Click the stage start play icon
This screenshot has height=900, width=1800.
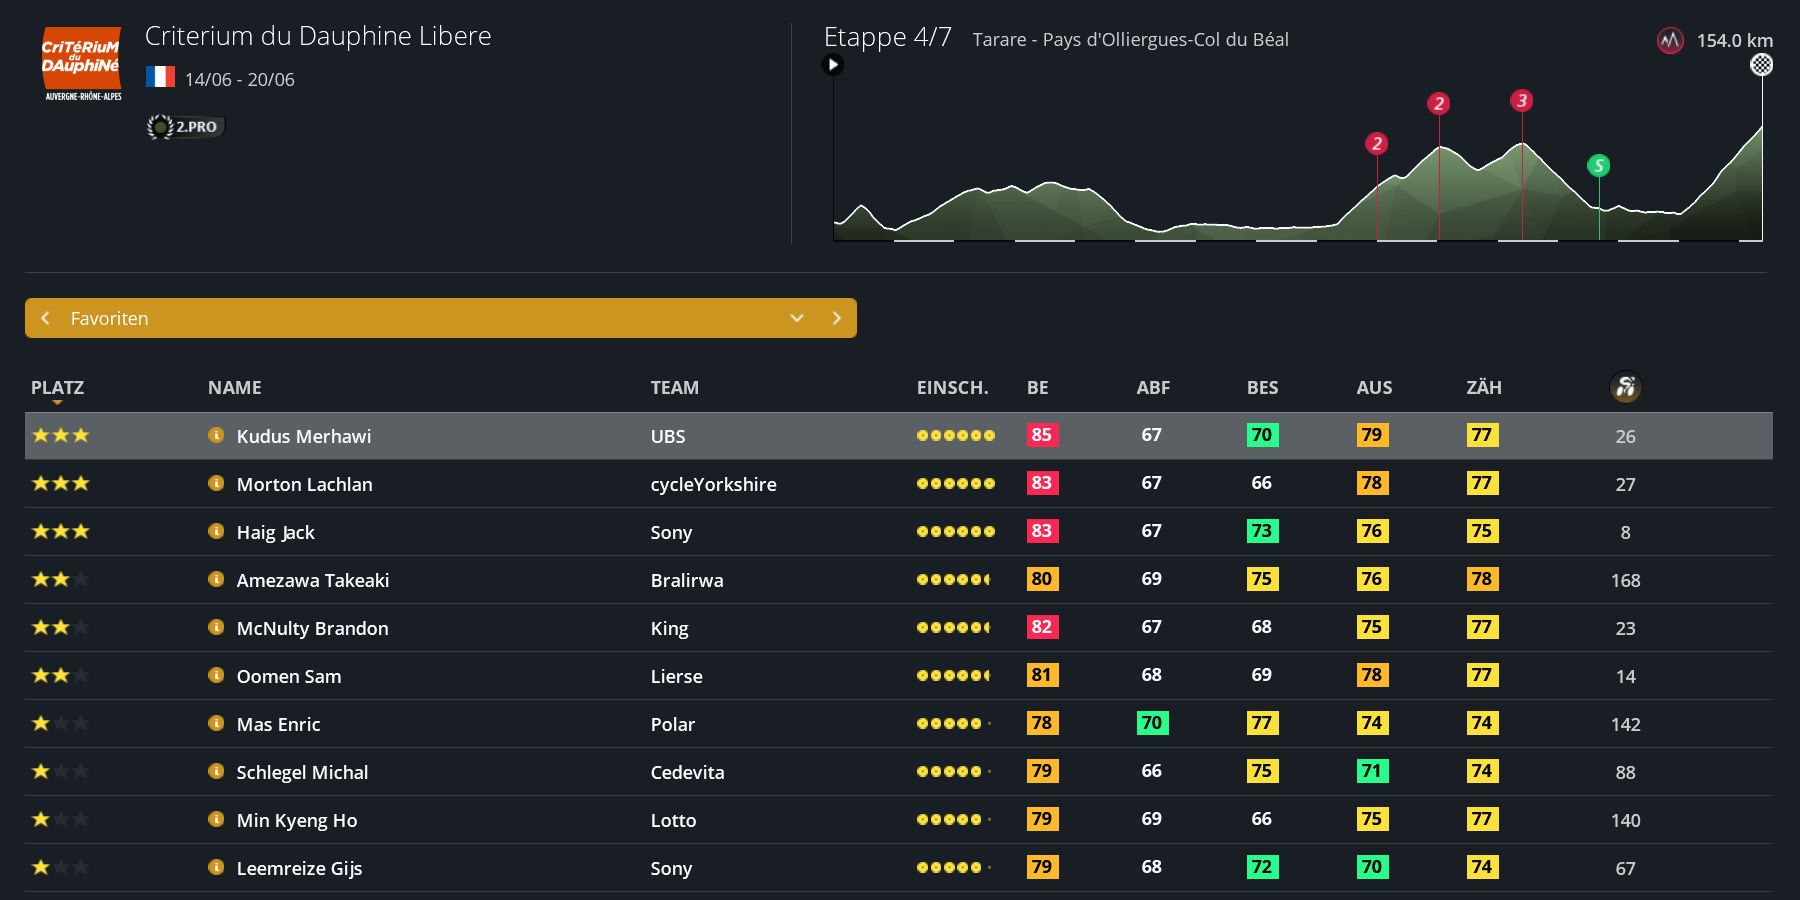pos(832,65)
